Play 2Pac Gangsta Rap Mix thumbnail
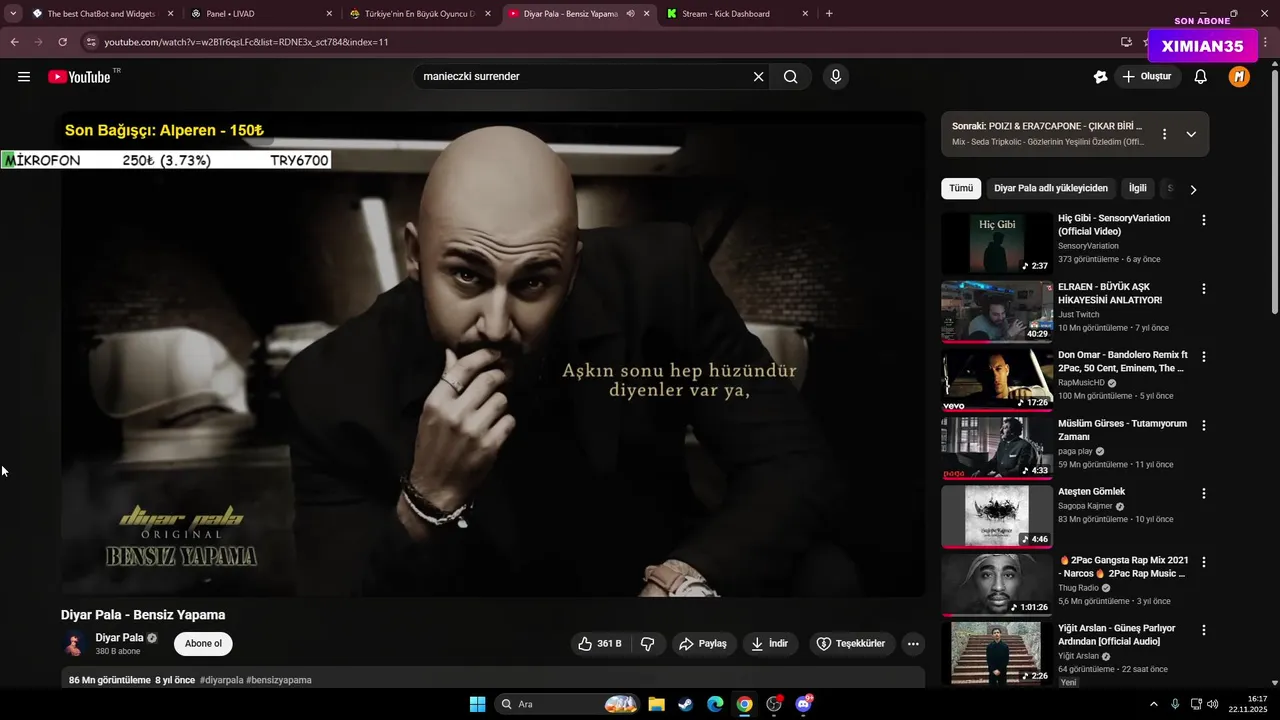 997,585
